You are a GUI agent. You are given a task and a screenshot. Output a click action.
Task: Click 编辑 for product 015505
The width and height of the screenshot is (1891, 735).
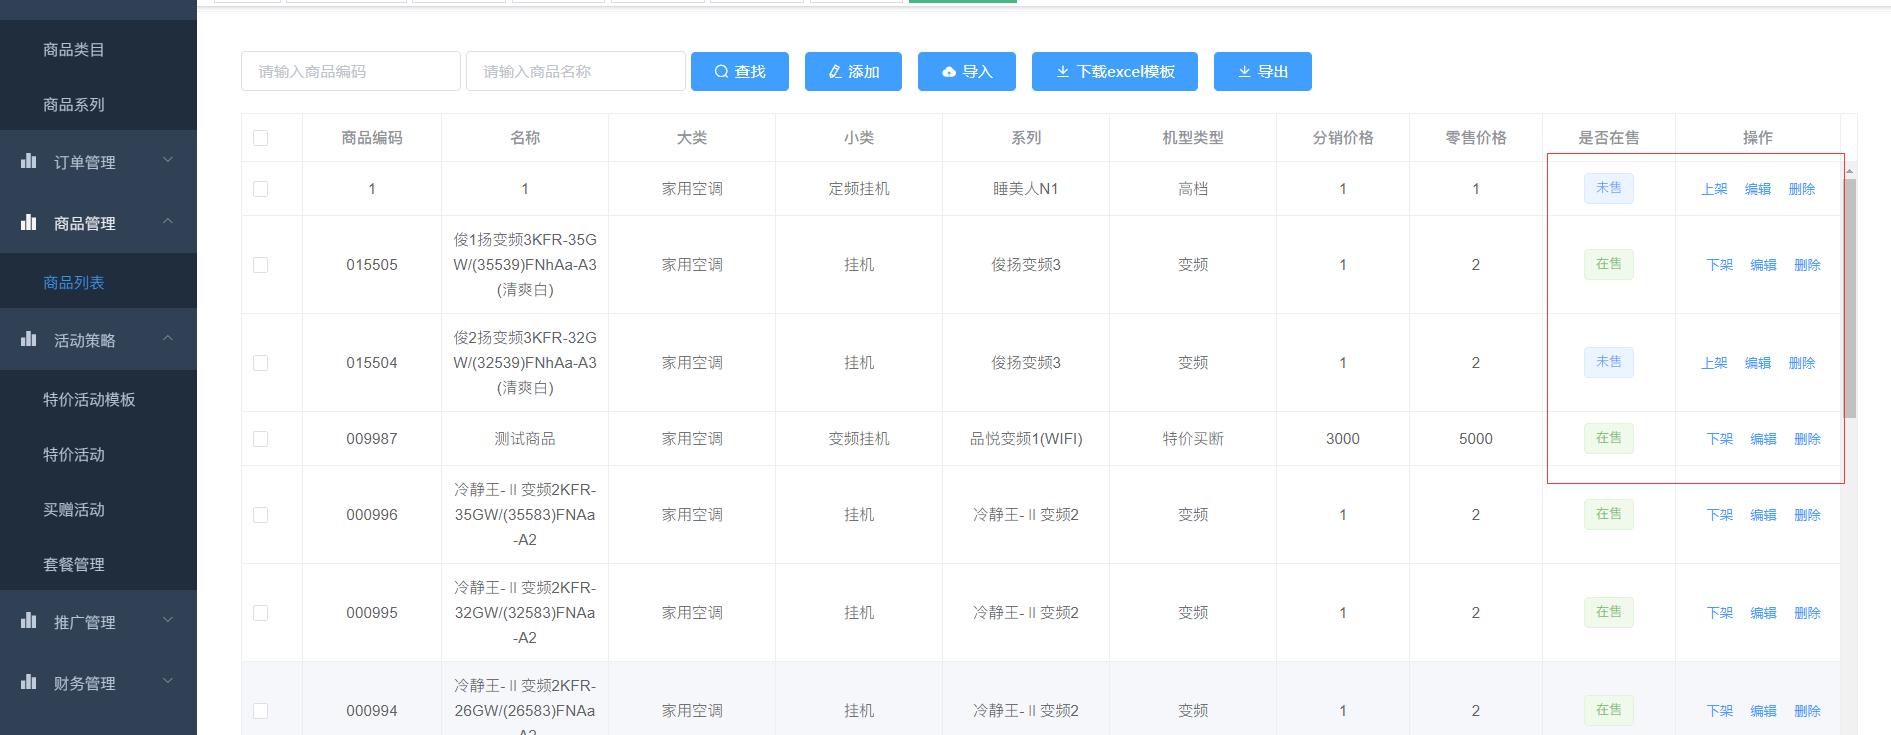[x=1763, y=265]
